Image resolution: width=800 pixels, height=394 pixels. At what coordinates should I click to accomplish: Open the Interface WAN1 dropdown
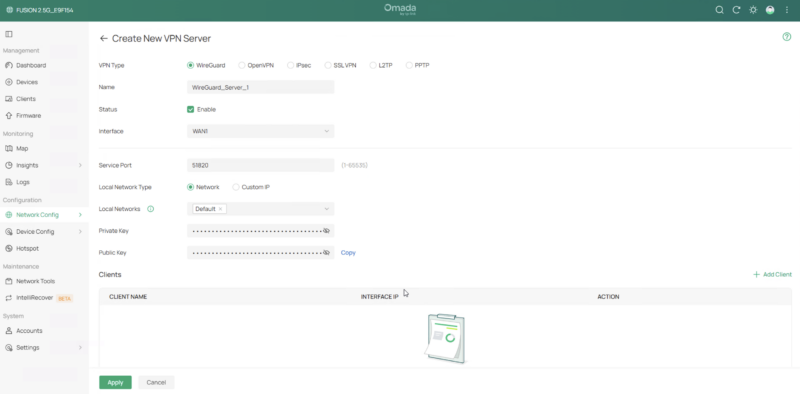[x=261, y=131]
